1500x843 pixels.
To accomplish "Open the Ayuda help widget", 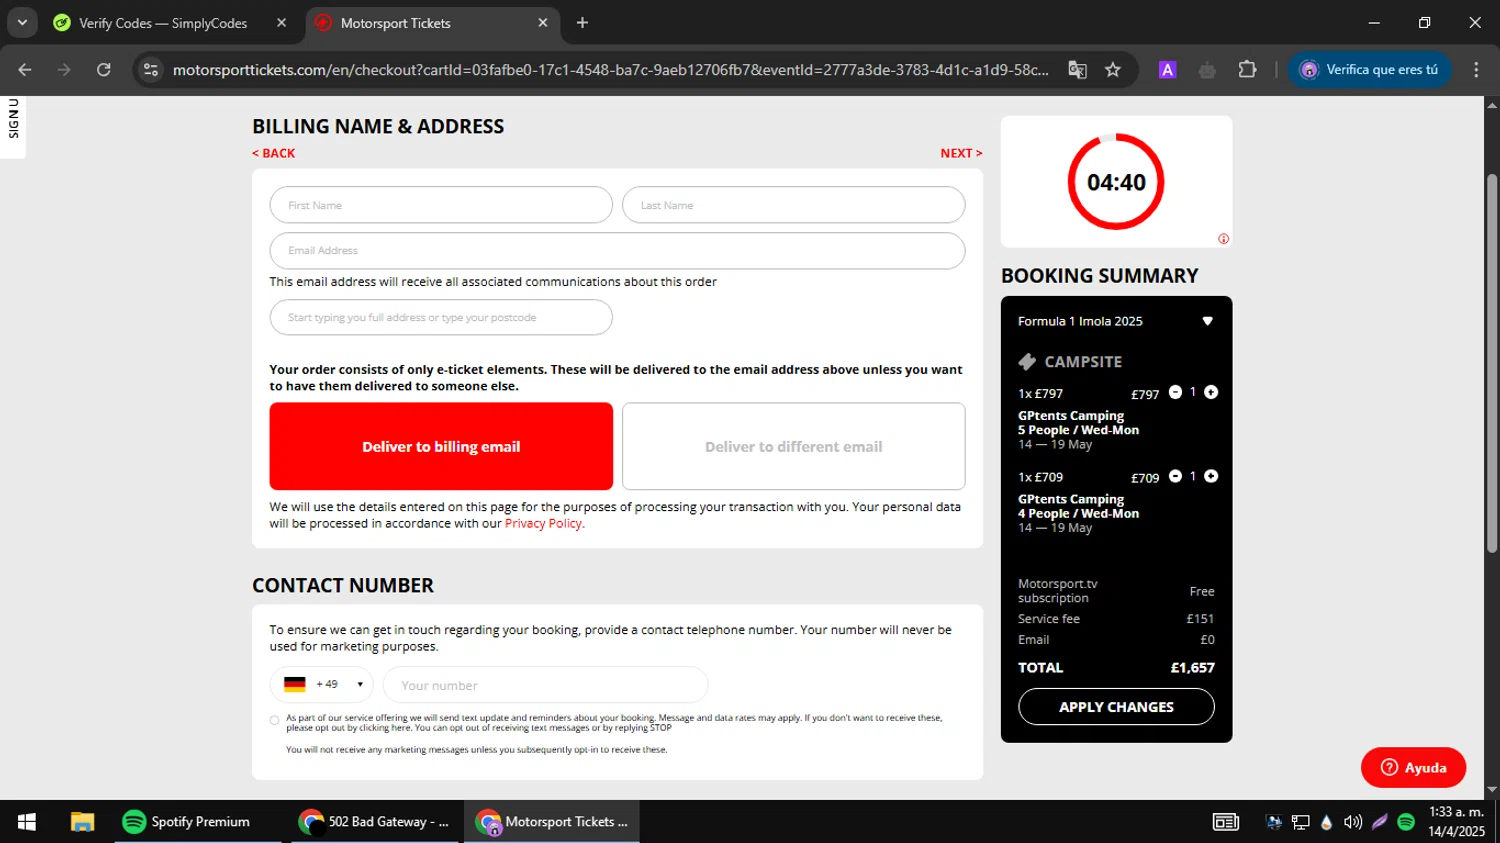I will pyautogui.click(x=1413, y=767).
